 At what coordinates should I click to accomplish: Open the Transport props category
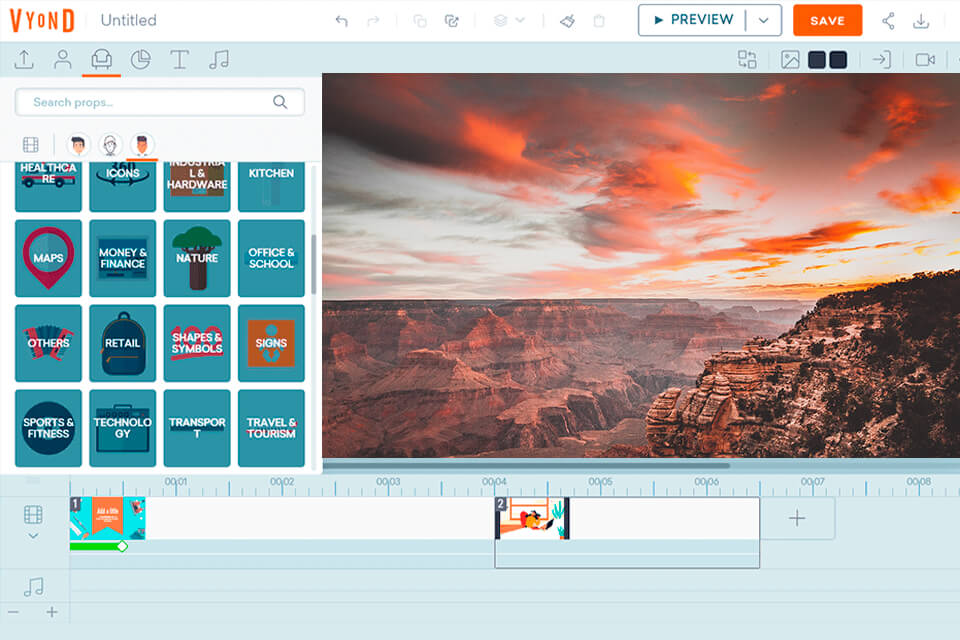tap(197, 428)
